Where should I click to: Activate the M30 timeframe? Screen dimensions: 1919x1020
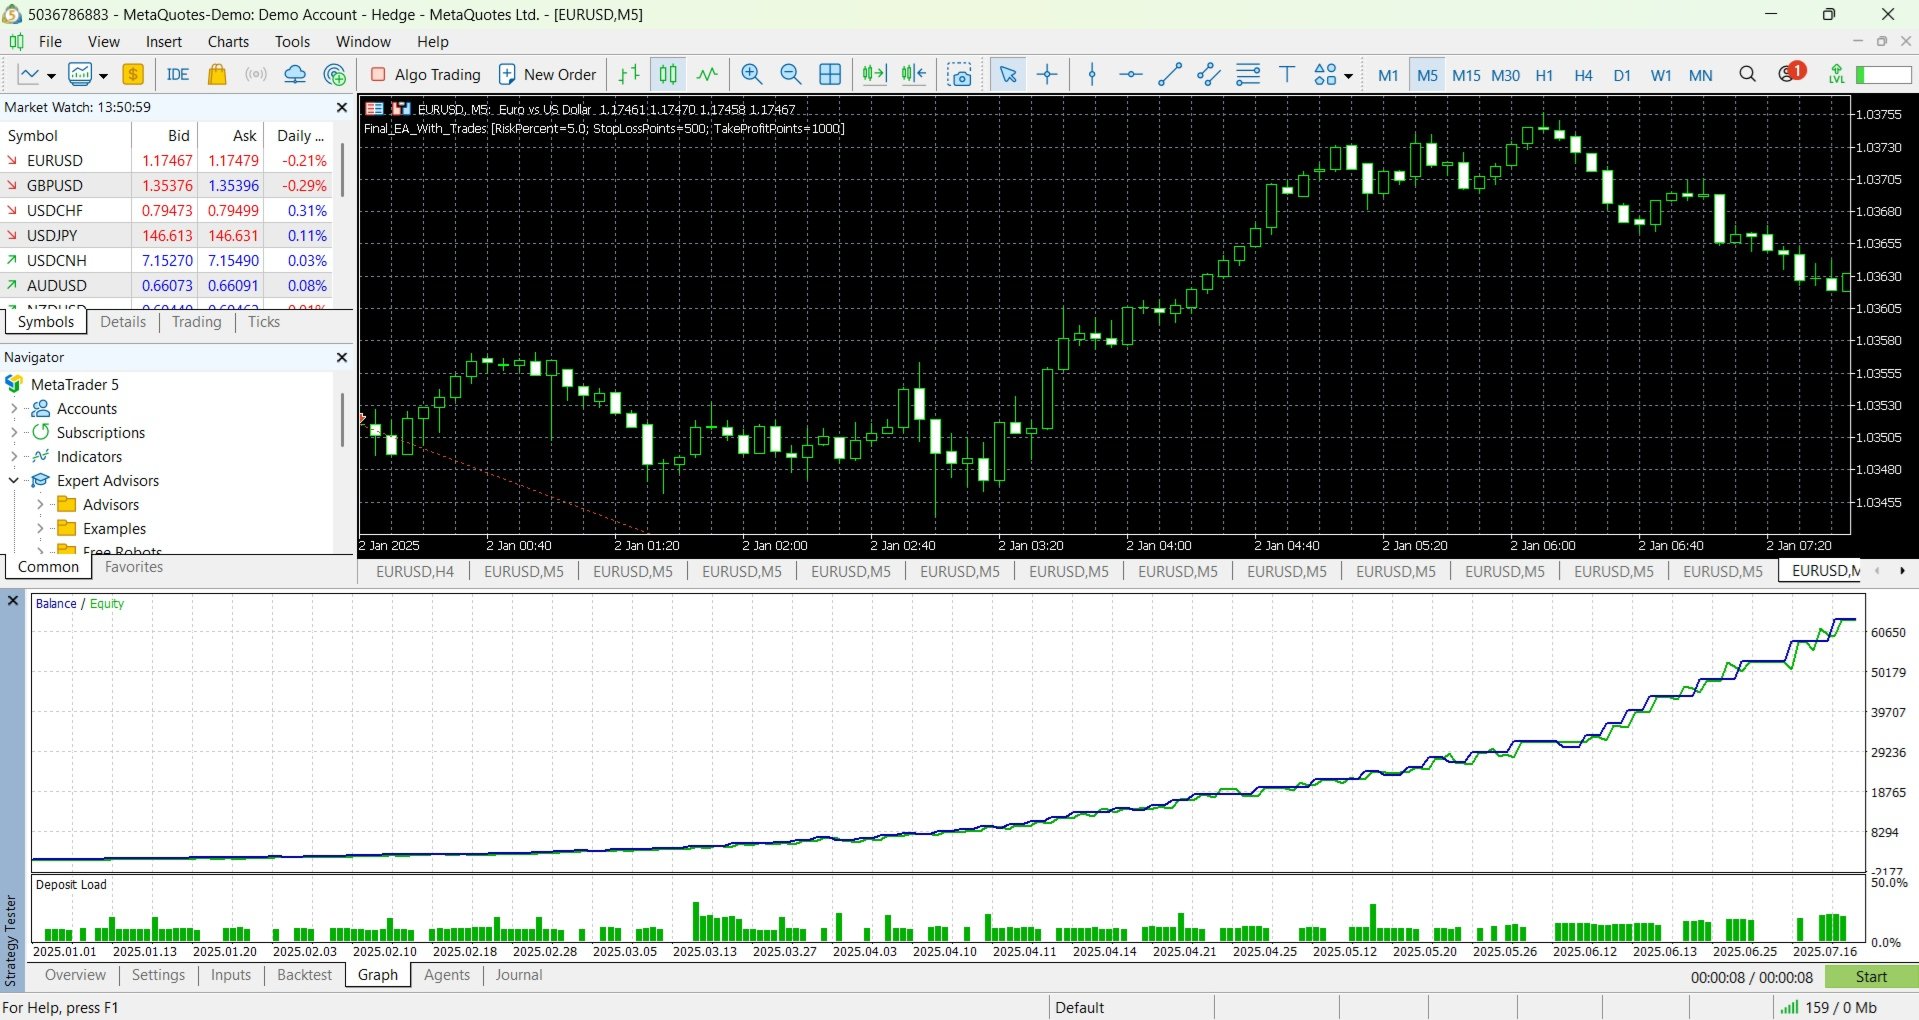click(1505, 75)
